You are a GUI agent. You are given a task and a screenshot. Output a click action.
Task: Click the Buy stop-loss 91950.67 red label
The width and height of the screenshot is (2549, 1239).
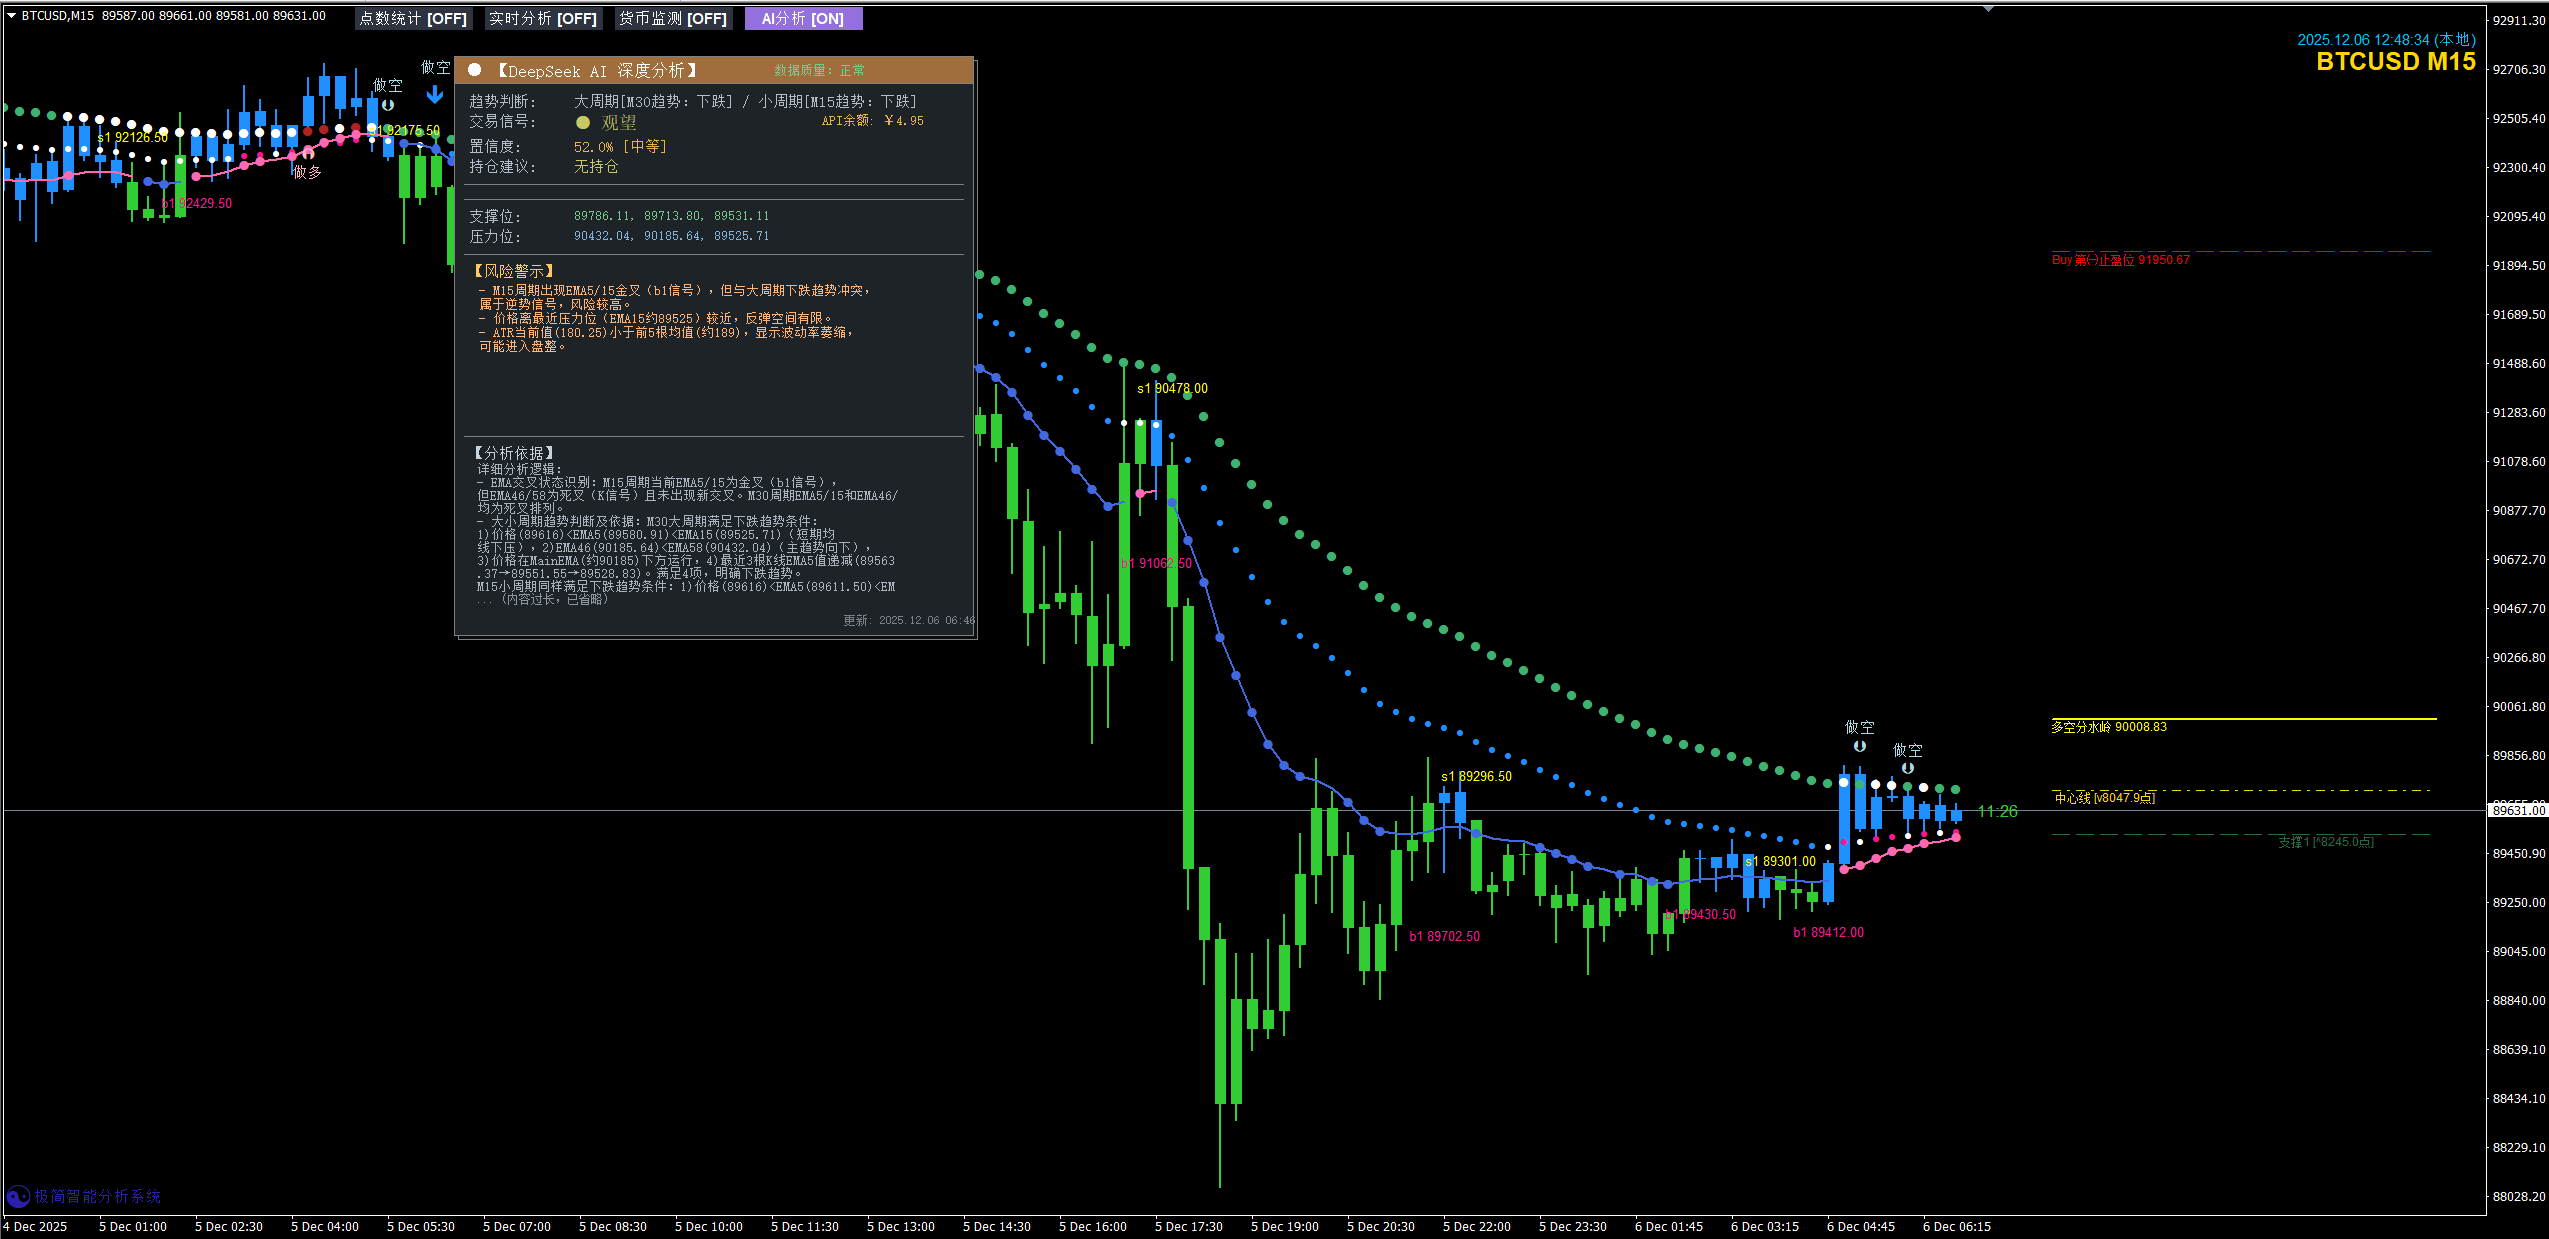[2120, 260]
